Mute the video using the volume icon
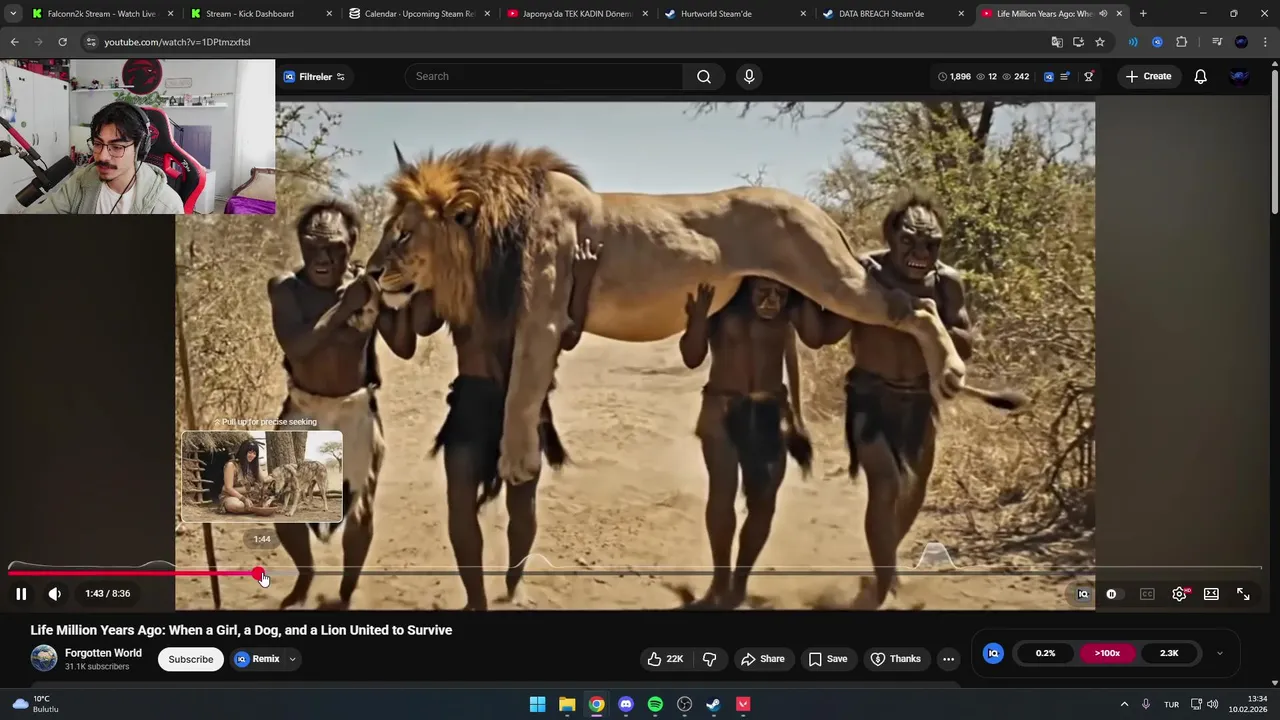 click(55, 594)
